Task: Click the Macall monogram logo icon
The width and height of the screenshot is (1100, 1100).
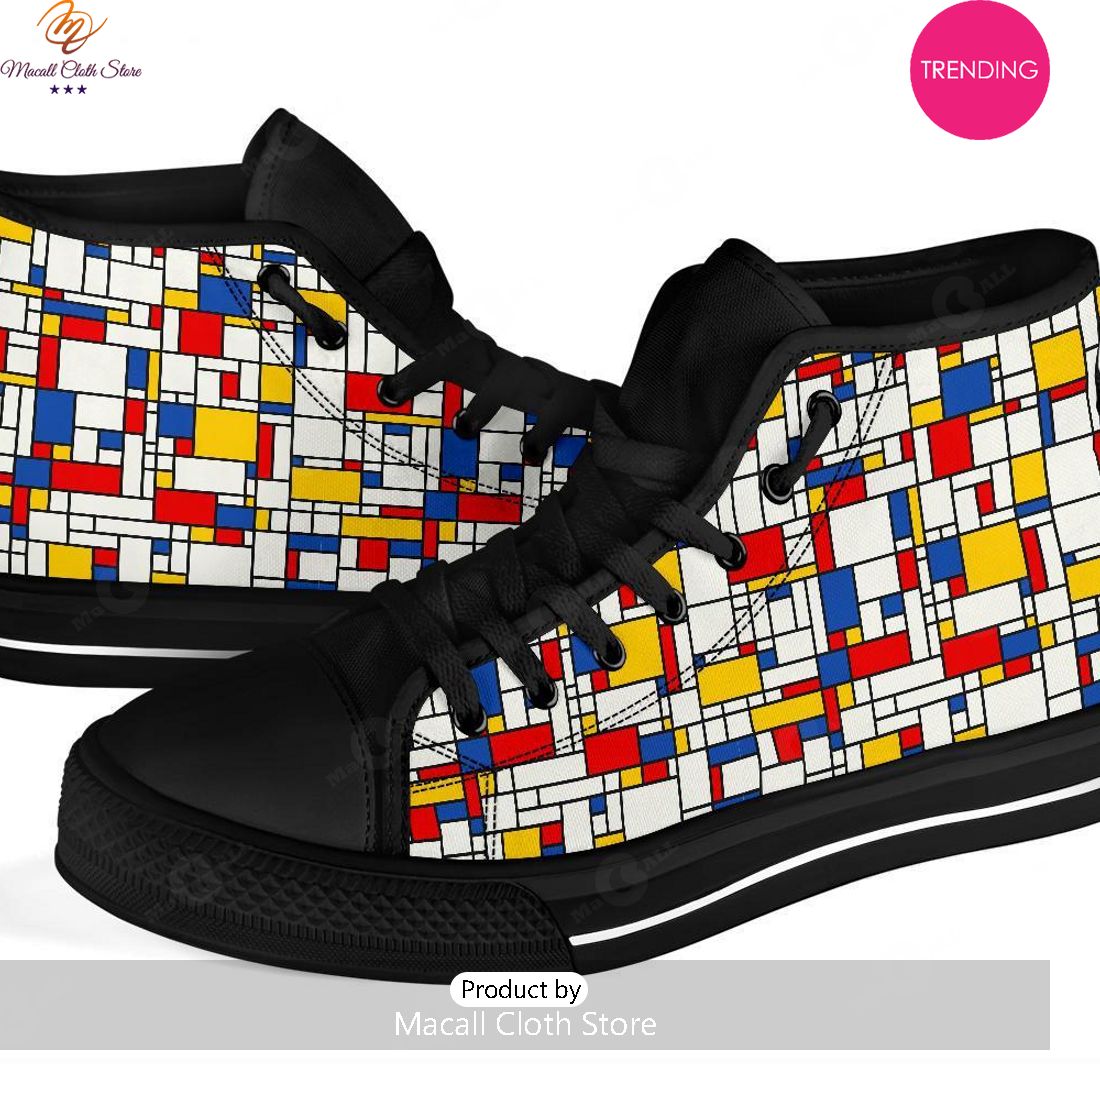Action: tap(70, 27)
